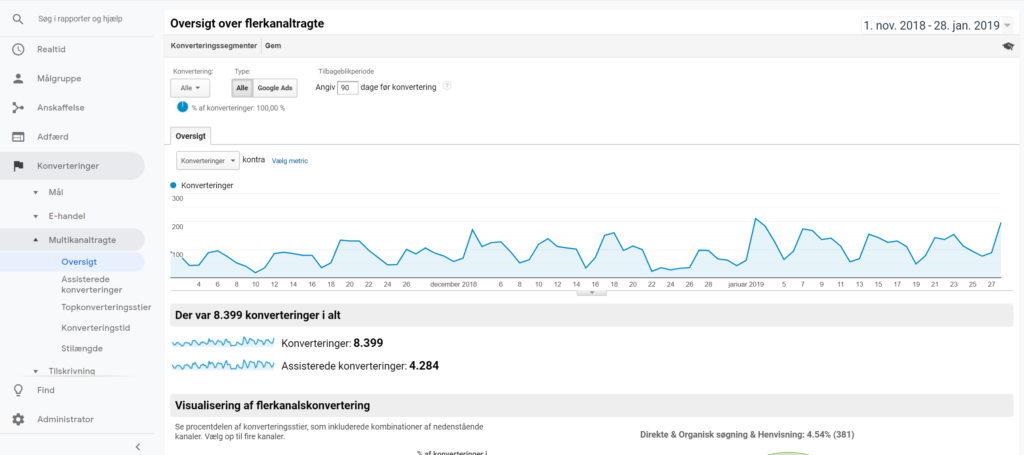Open Konvertering Alle dropdown
The width and height of the screenshot is (1024, 455).
pyautogui.click(x=190, y=87)
